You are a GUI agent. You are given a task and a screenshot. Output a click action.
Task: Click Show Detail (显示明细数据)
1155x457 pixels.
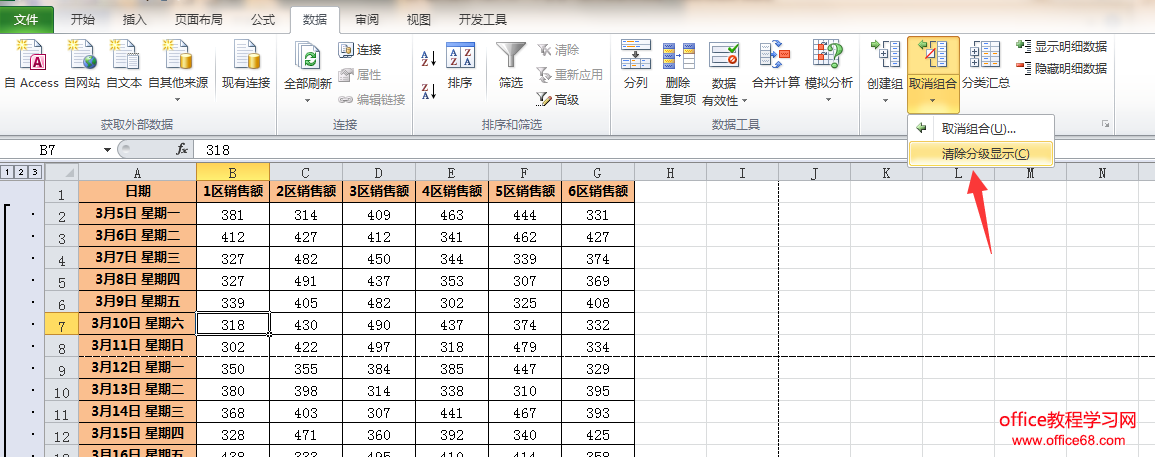(1061, 46)
